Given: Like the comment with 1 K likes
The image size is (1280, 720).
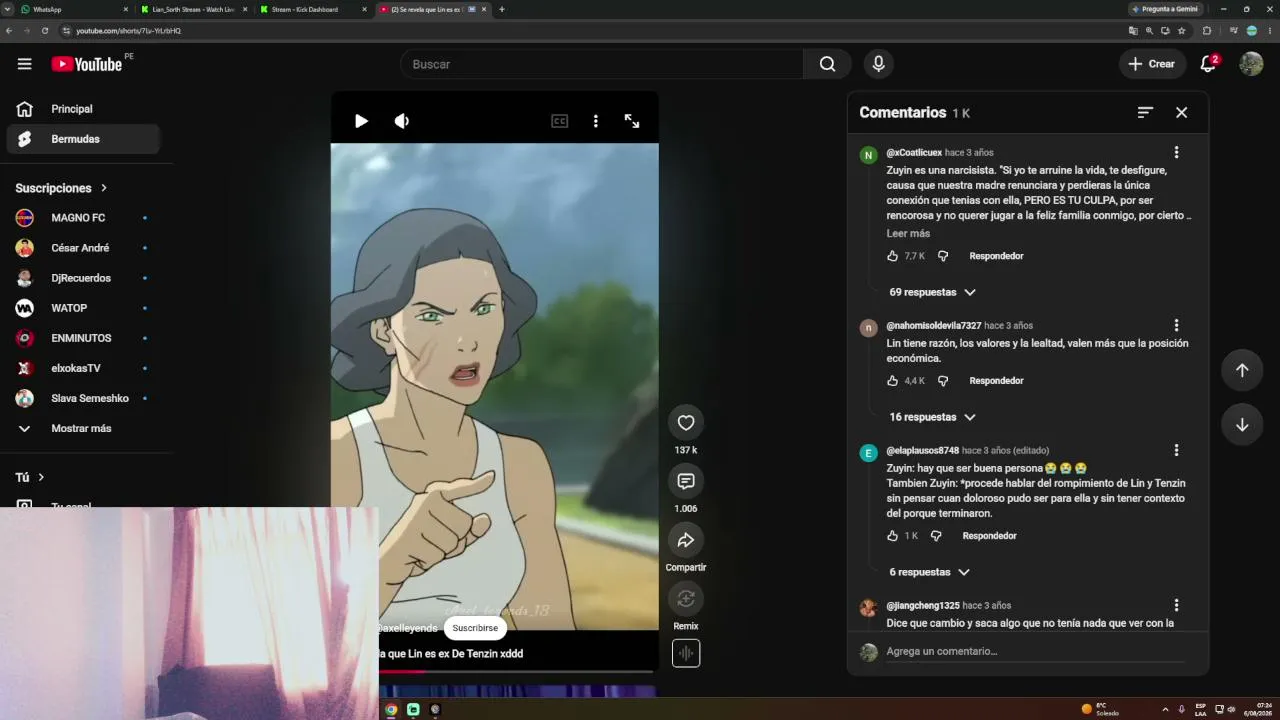Looking at the screenshot, I should (892, 536).
